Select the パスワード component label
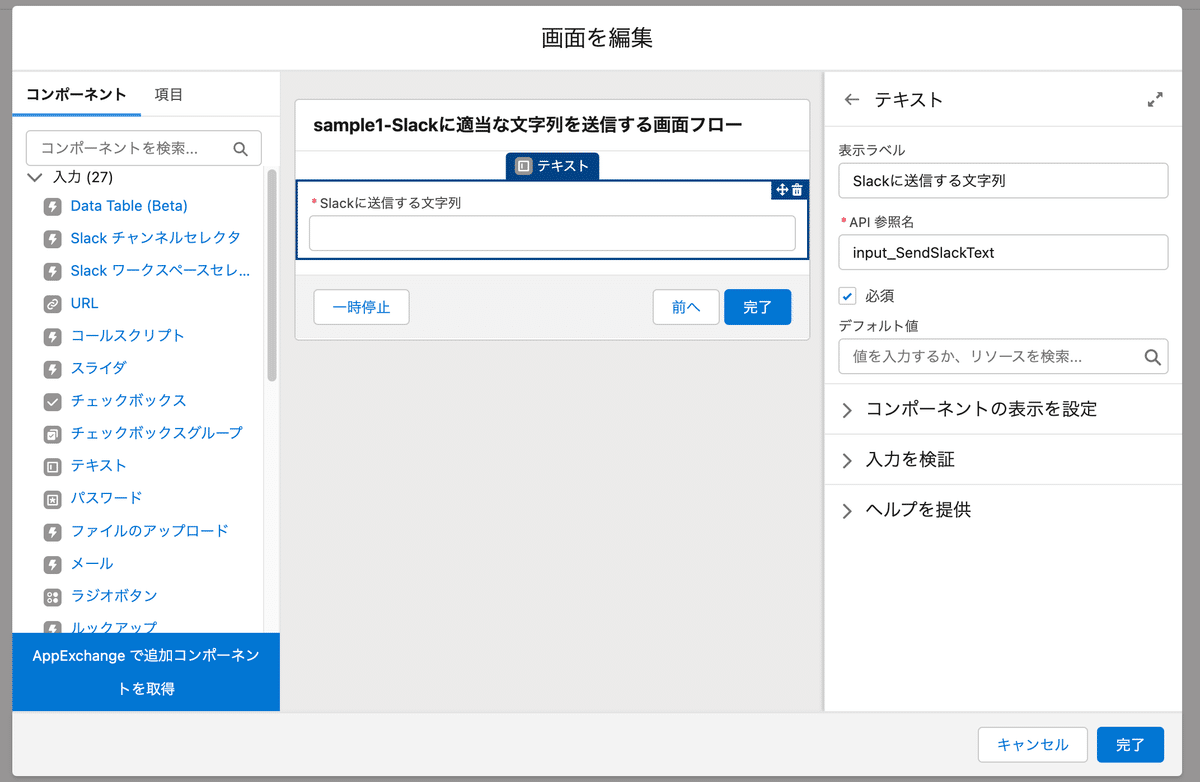Screen dimensions: 1200x782 click(x=107, y=498)
